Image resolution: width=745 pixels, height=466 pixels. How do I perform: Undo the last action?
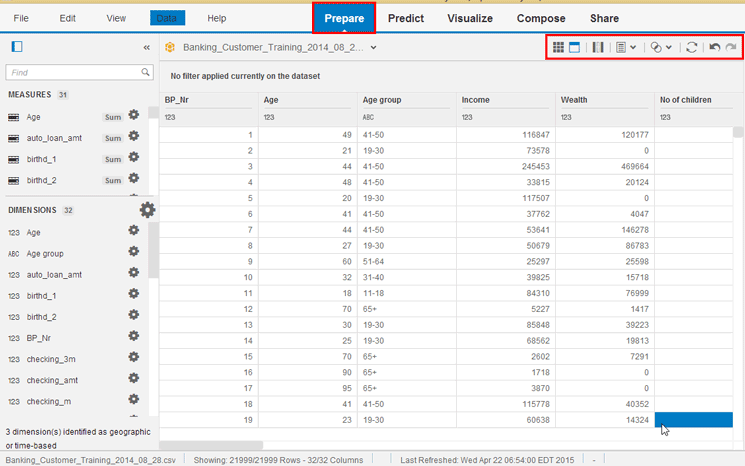pos(714,47)
